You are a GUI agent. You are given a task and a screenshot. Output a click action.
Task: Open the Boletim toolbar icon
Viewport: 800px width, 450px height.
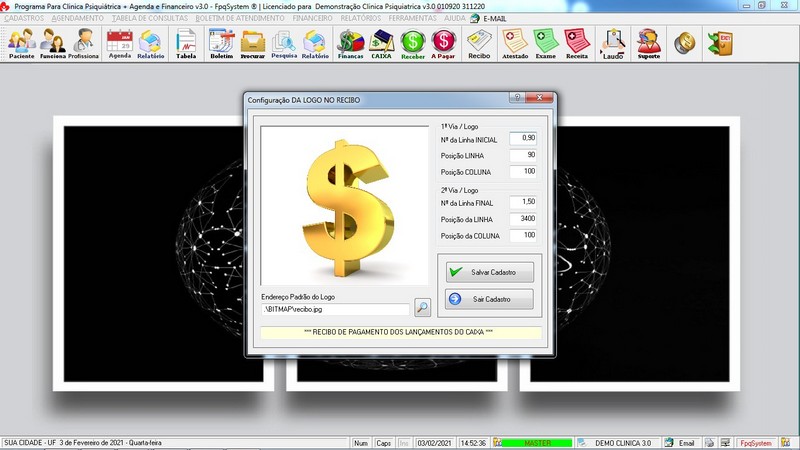(221, 44)
